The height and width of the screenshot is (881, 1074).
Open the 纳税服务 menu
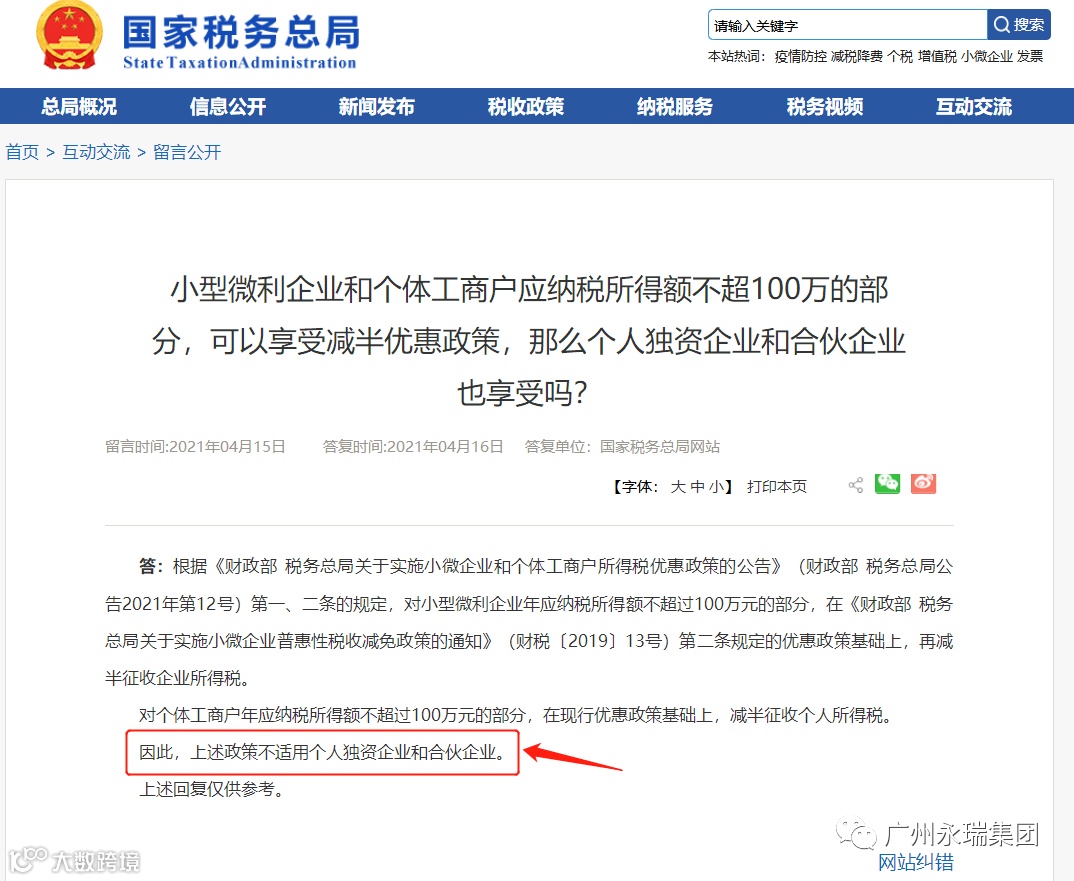(x=675, y=106)
